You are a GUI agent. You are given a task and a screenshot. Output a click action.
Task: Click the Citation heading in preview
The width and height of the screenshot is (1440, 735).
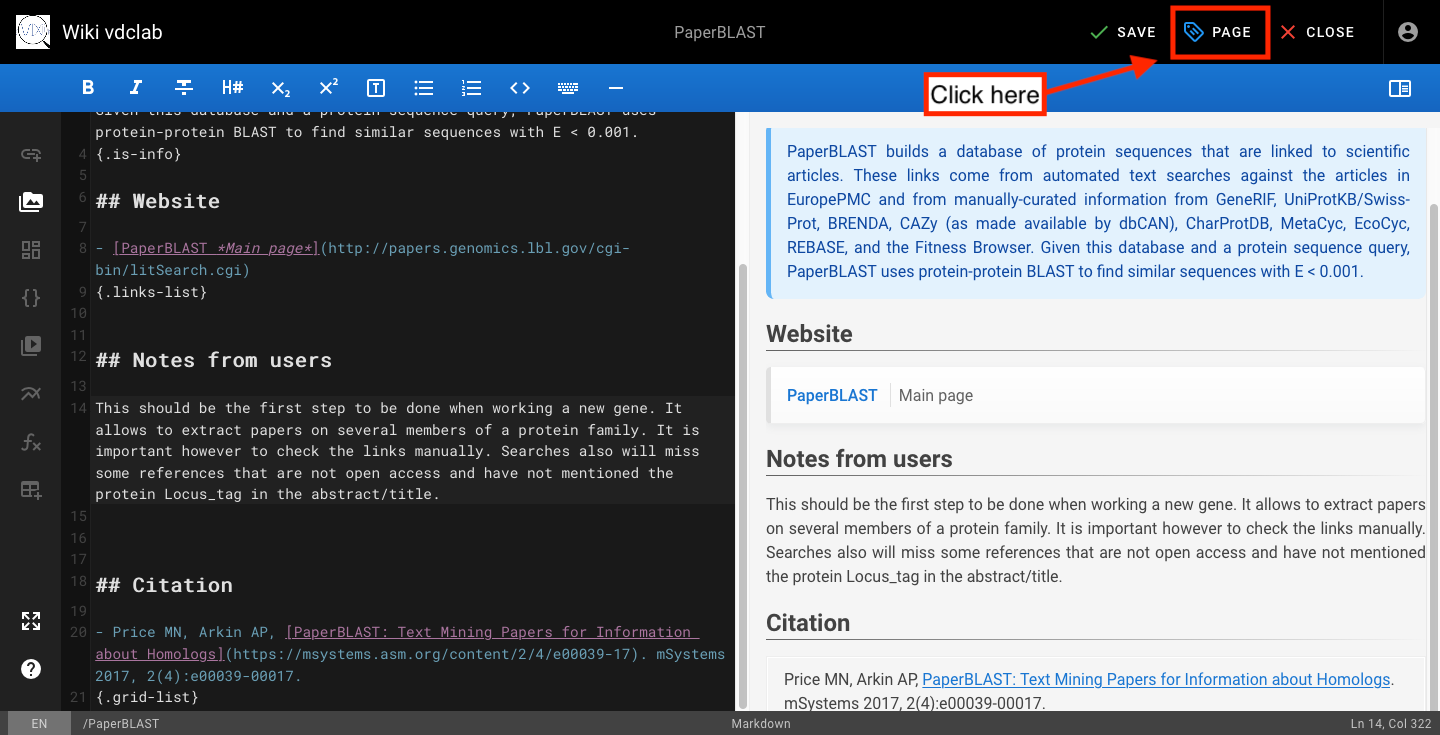808,623
